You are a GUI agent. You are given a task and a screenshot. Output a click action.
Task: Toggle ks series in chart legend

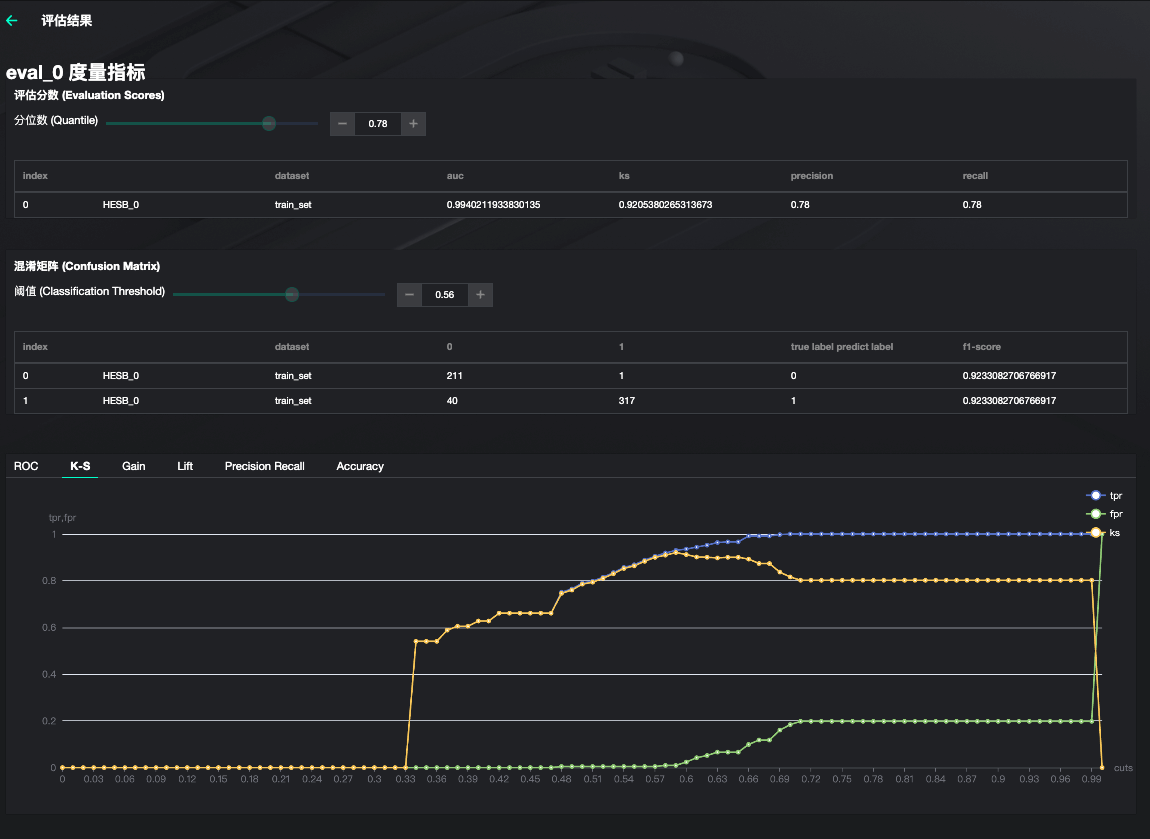point(1104,533)
